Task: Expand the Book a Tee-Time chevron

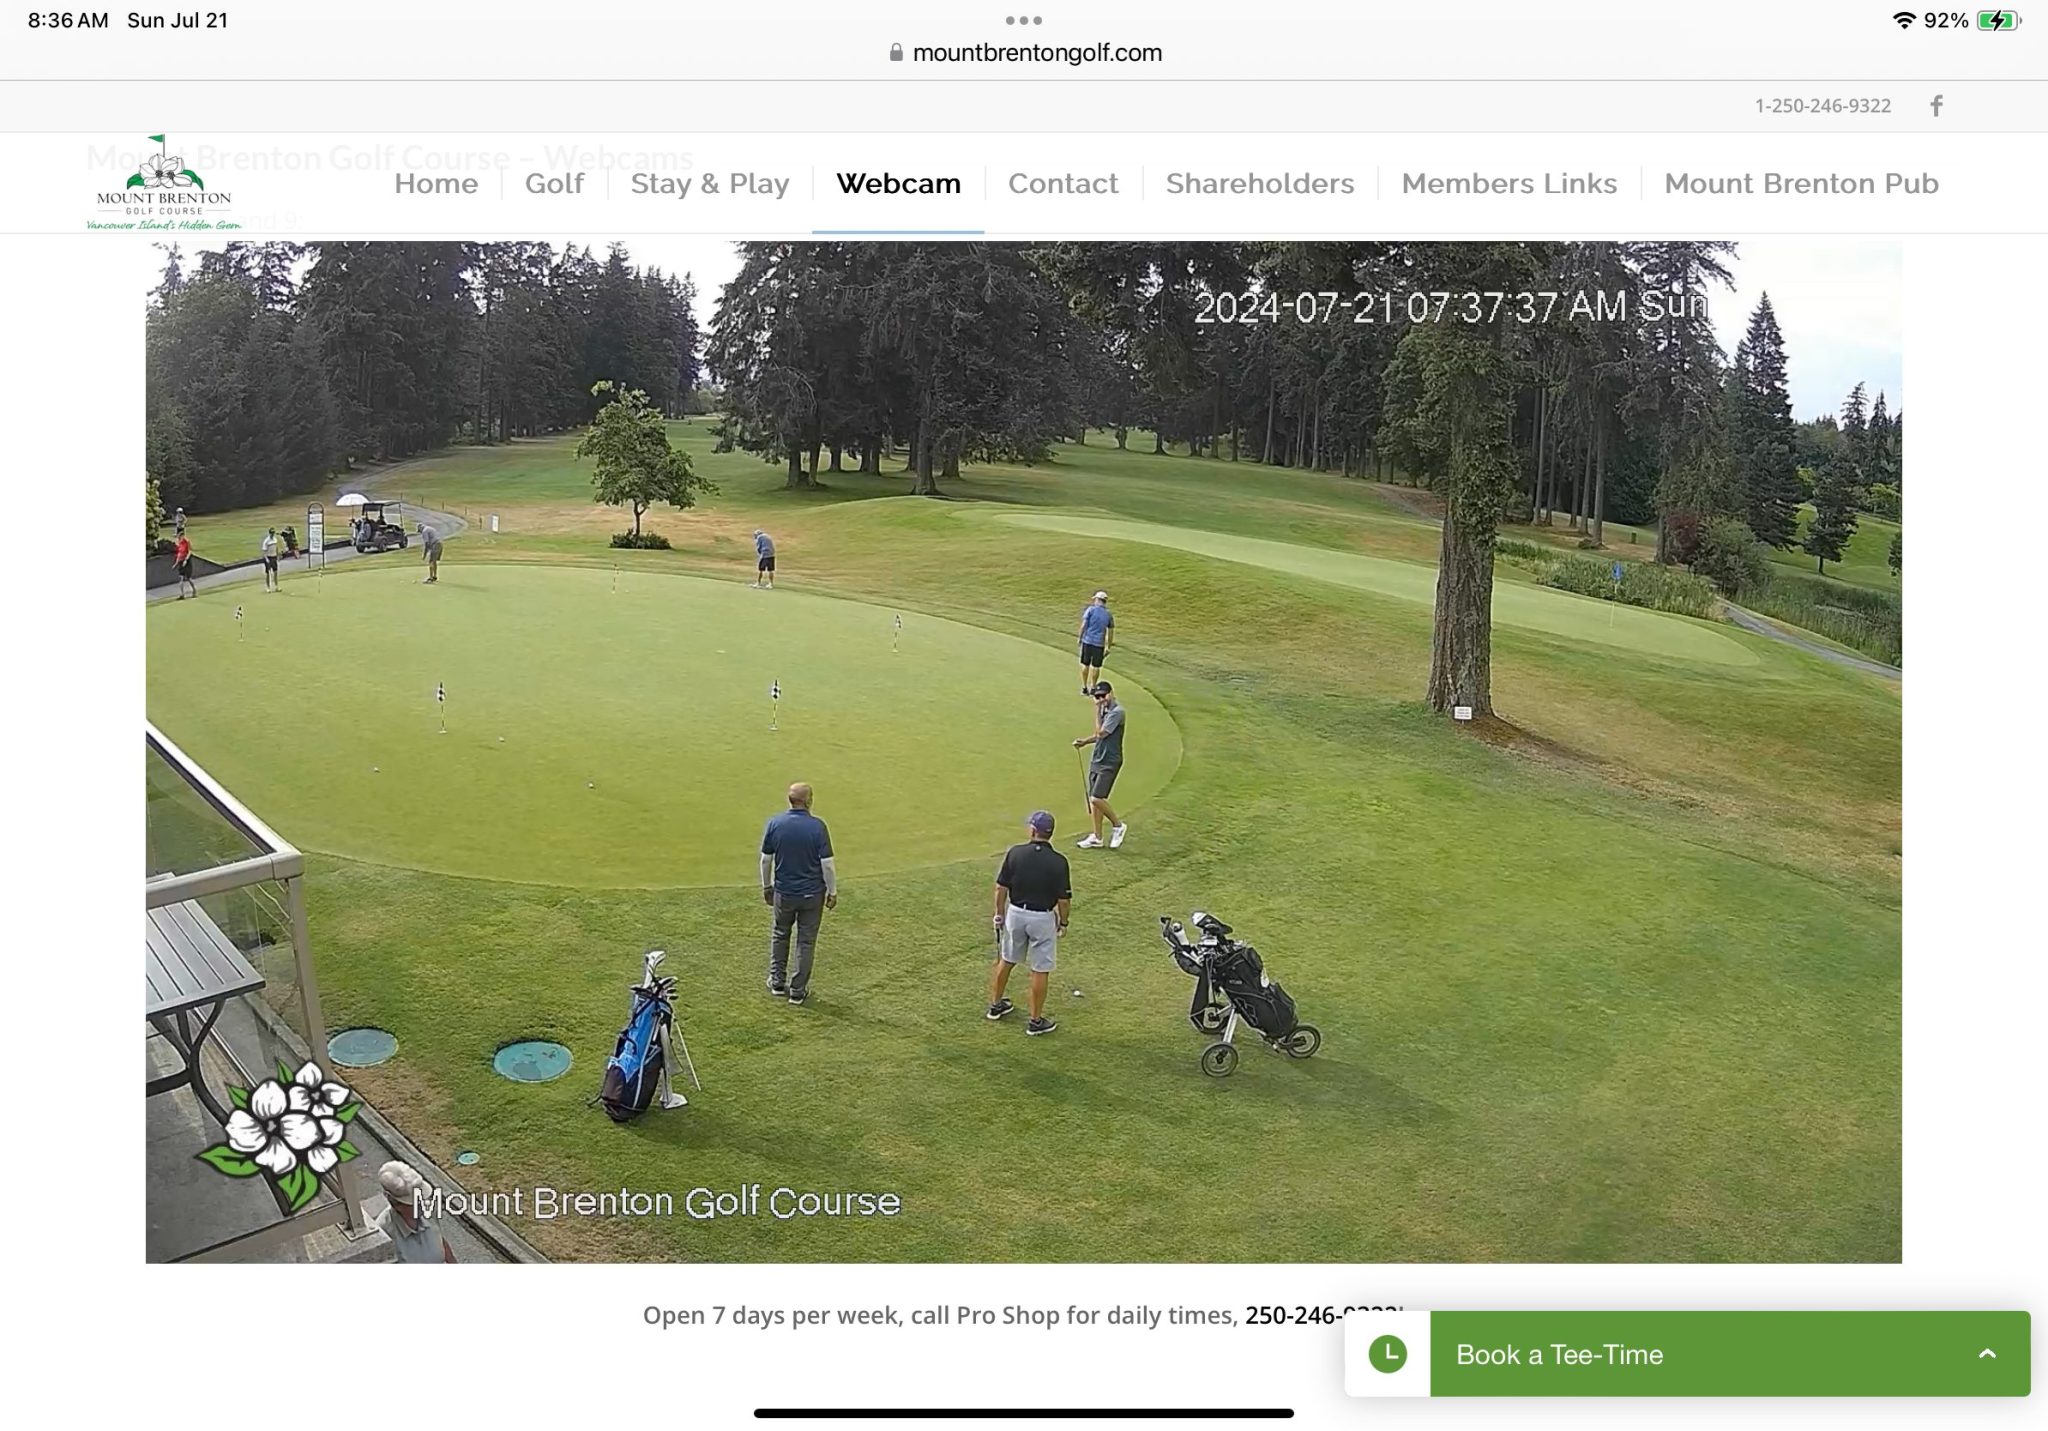Action: click(x=1987, y=1354)
